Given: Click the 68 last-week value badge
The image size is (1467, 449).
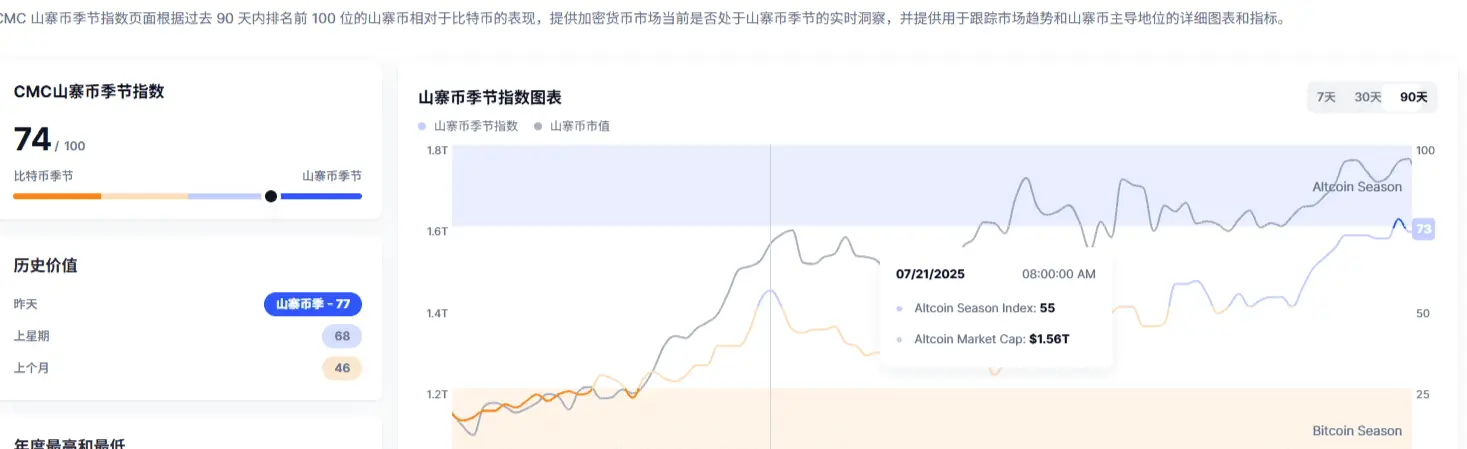Looking at the screenshot, I should click(342, 336).
